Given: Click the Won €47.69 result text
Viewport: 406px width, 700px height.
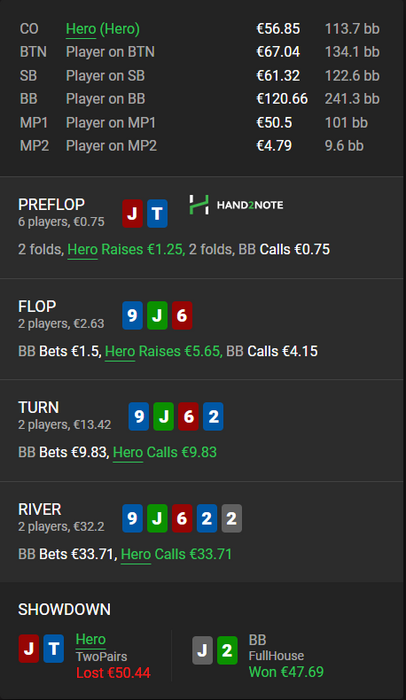Looking at the screenshot, I should (286, 672).
